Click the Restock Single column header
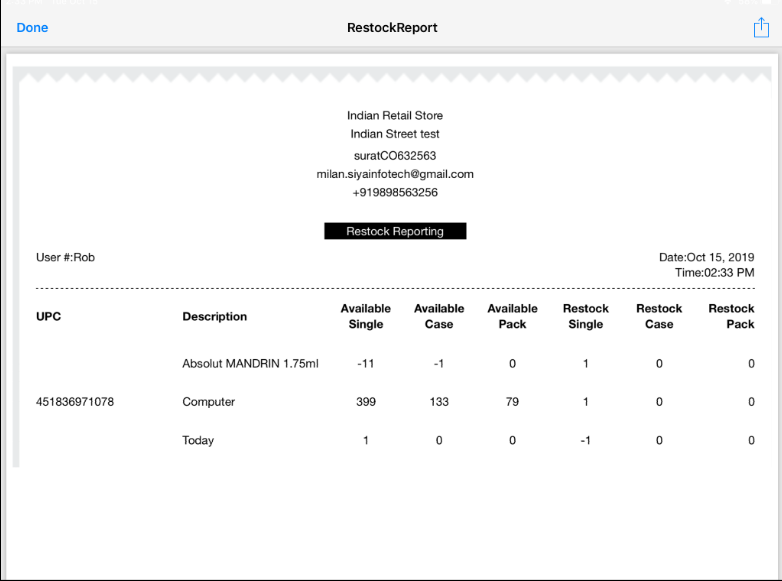This screenshot has height=581, width=782. point(586,316)
